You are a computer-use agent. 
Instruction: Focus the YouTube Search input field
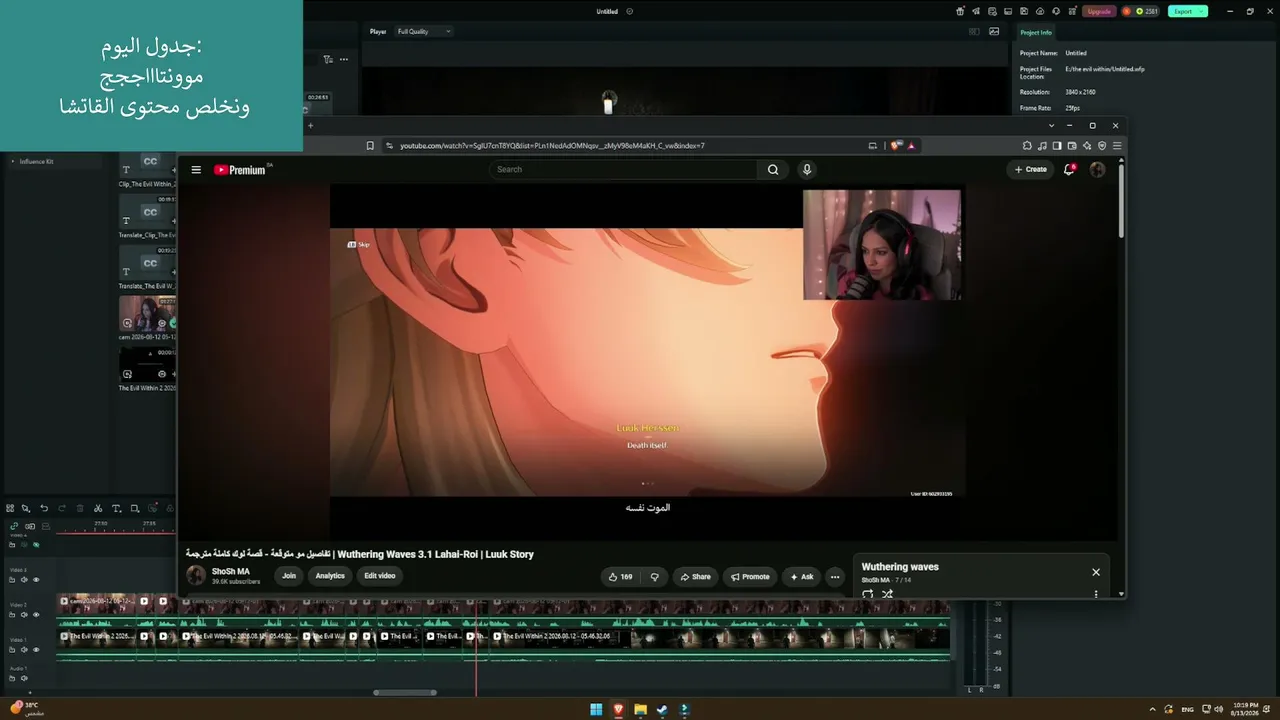625,170
